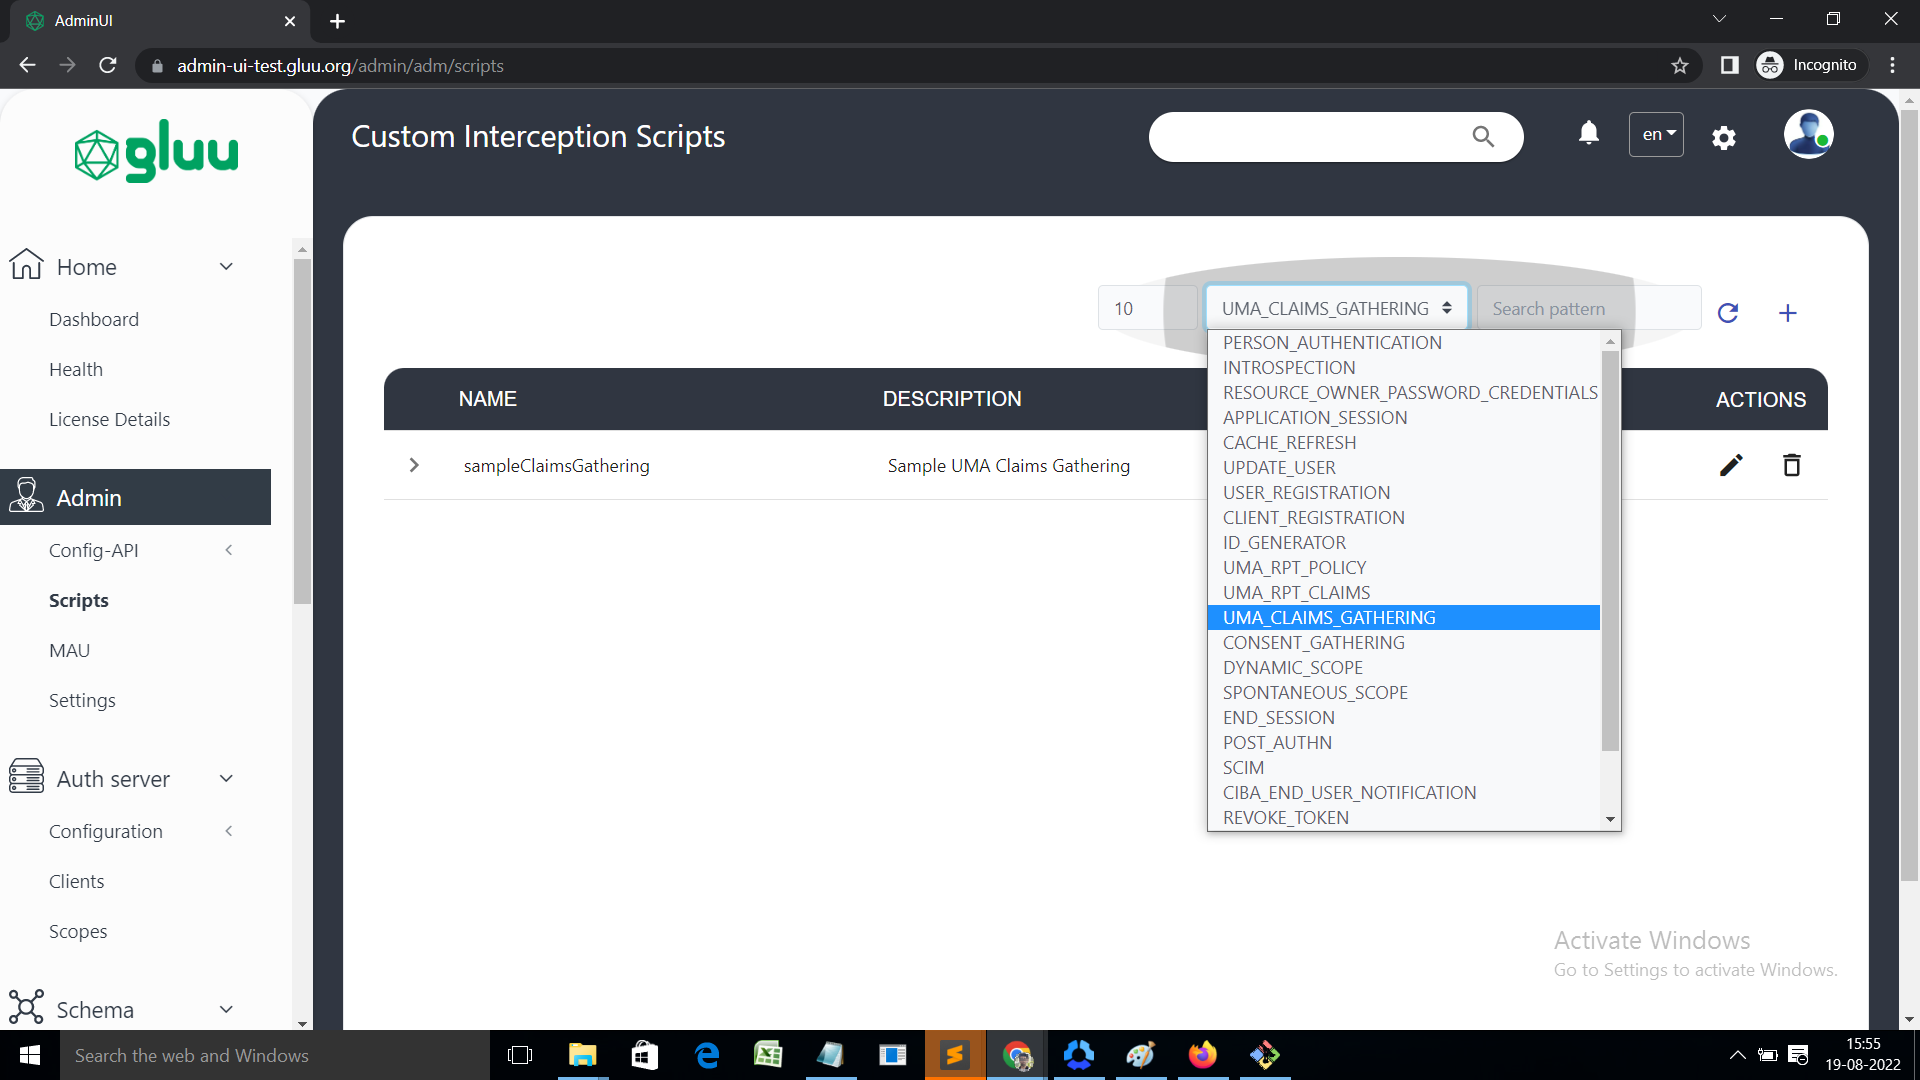Open License Details page
The image size is (1920, 1080).
pos(109,419)
